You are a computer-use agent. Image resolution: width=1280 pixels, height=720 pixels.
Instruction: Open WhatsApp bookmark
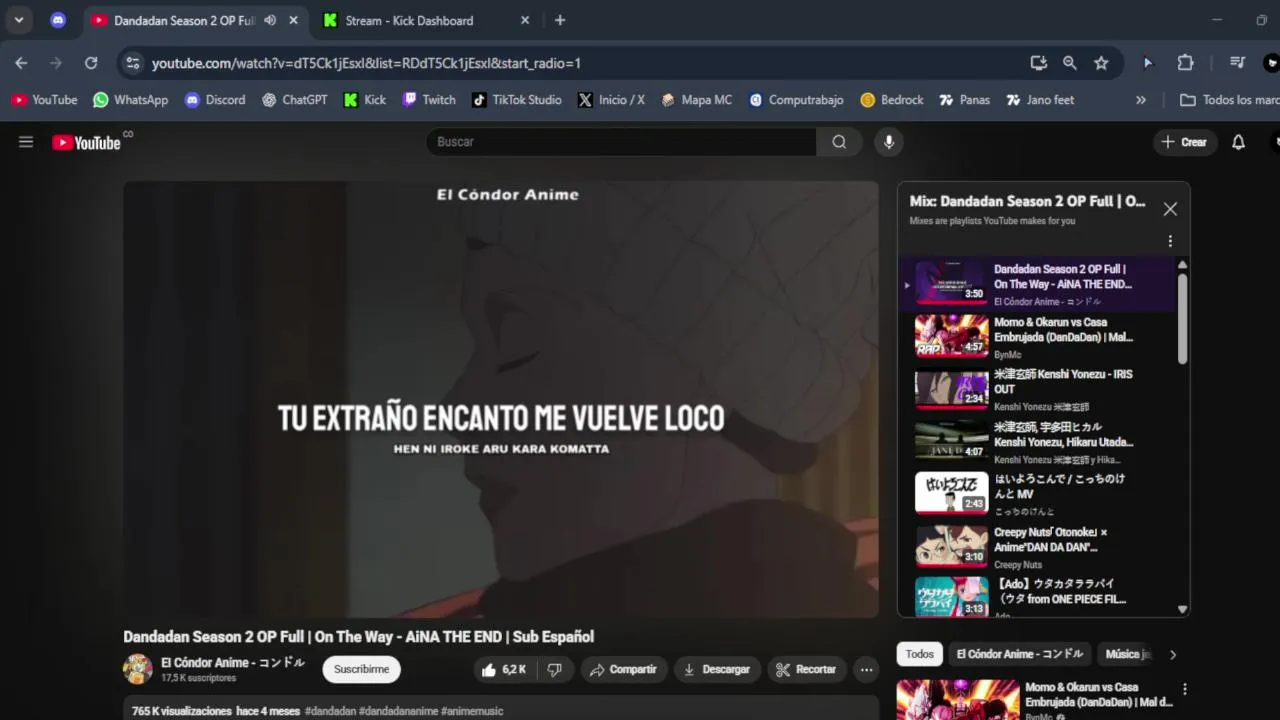(131, 100)
